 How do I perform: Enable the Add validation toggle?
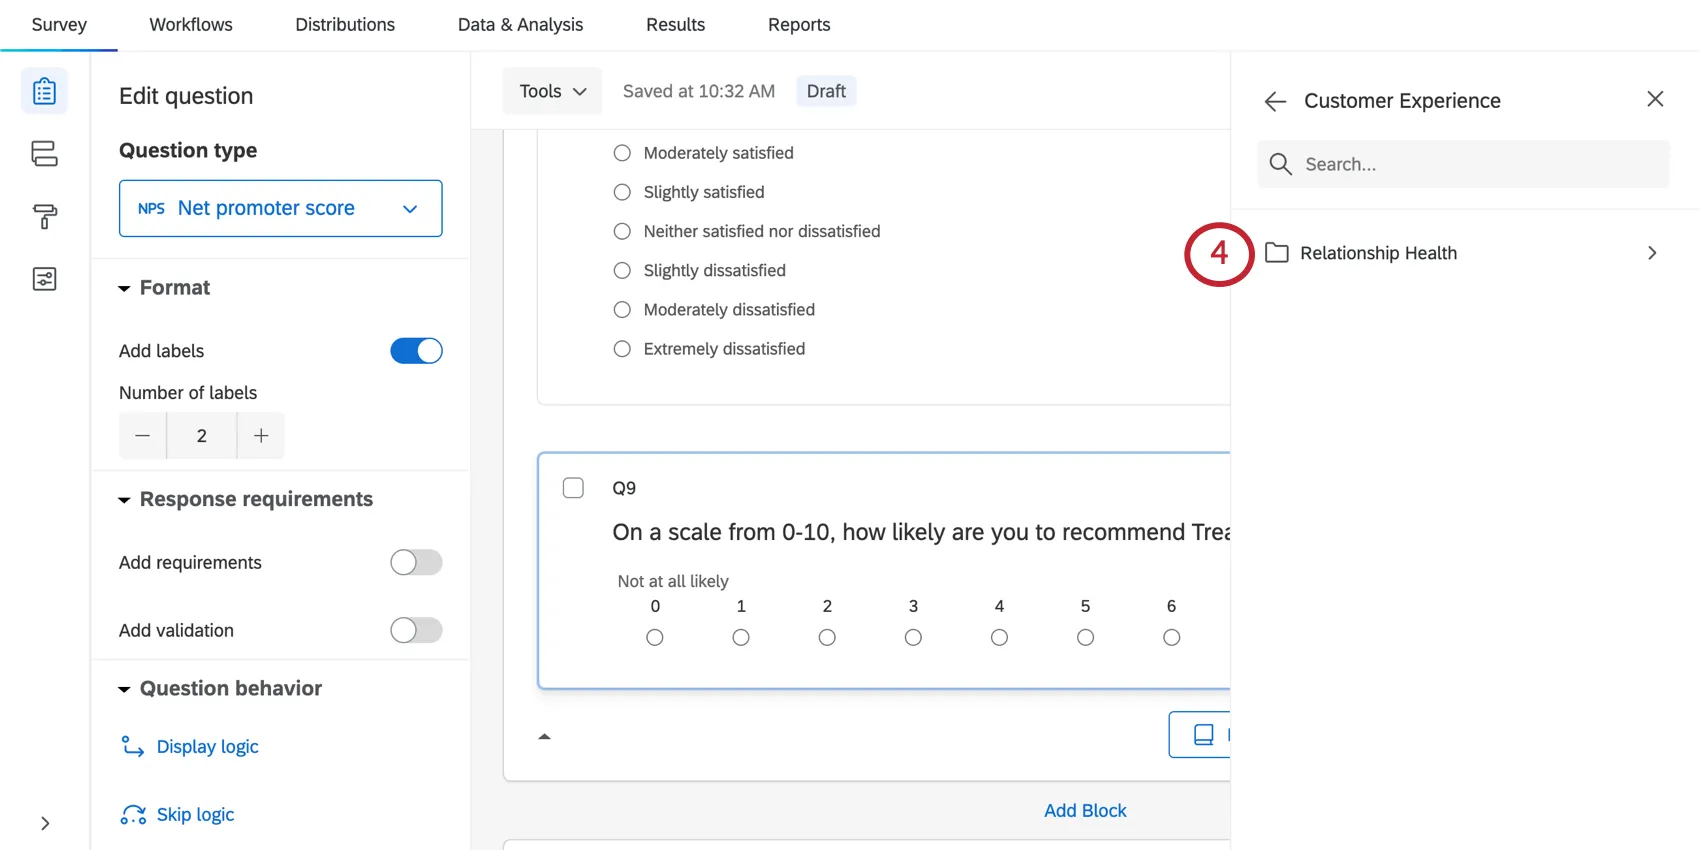click(416, 630)
